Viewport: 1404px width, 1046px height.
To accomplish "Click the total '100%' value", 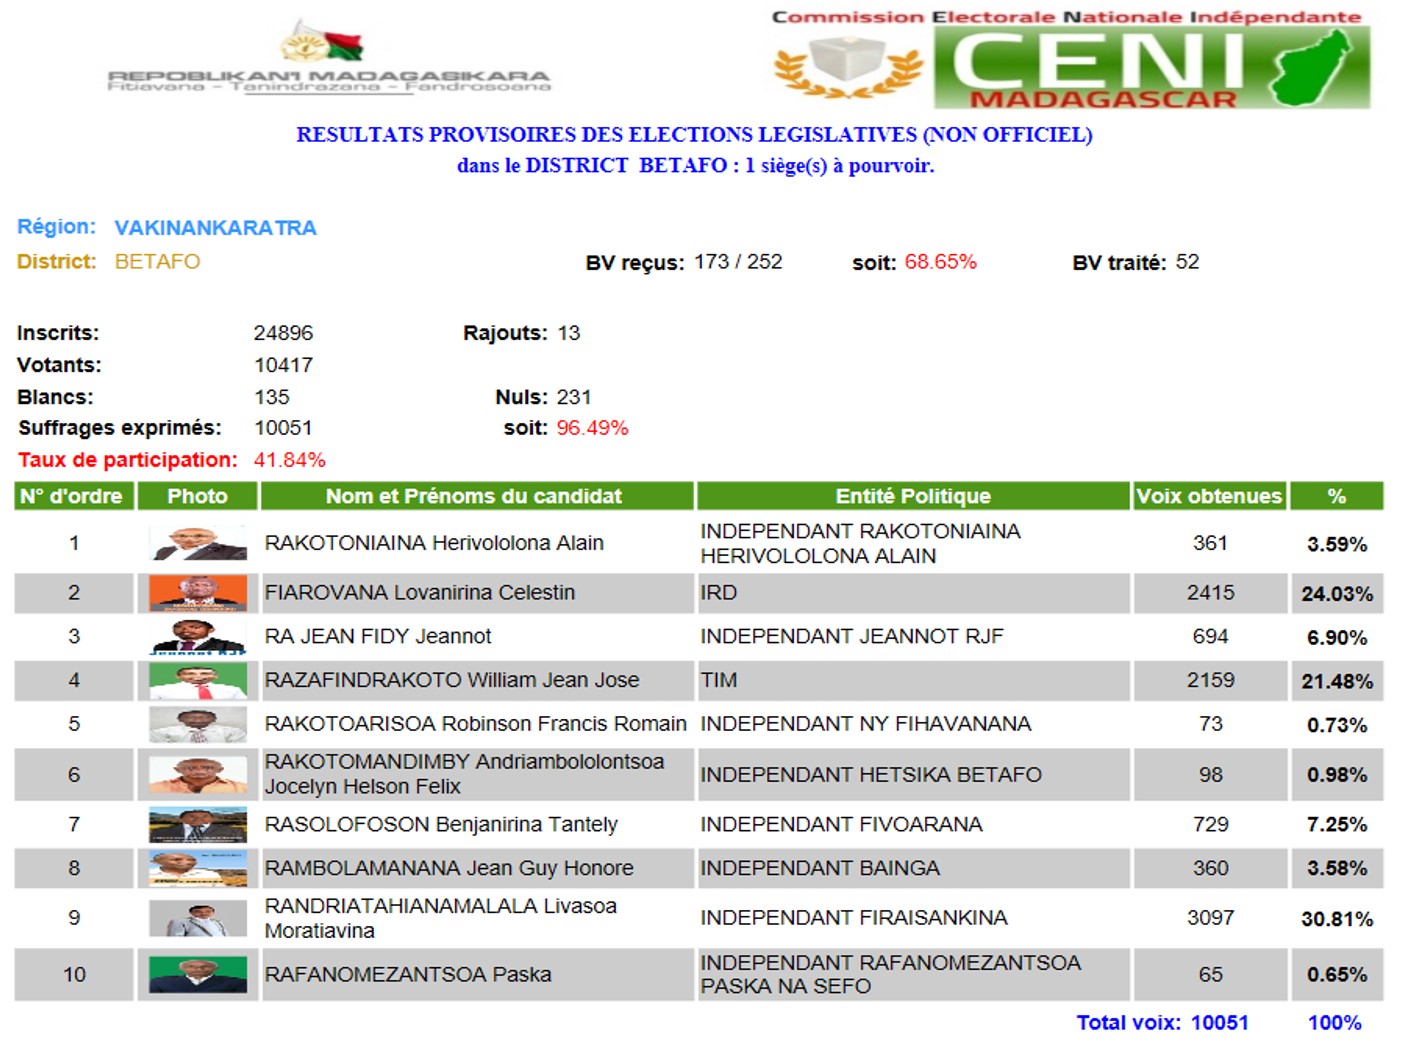I will click(1335, 1023).
